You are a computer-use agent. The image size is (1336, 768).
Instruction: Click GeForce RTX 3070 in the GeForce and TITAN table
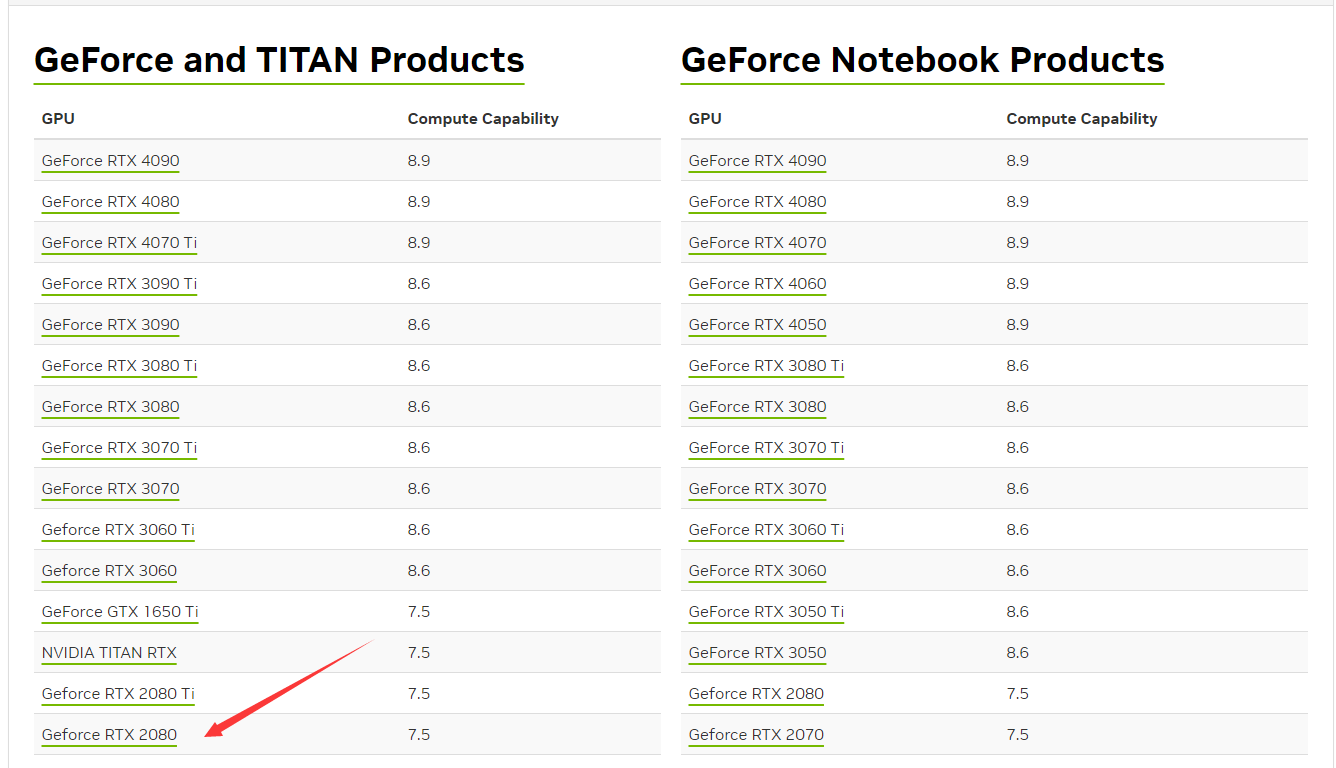111,489
